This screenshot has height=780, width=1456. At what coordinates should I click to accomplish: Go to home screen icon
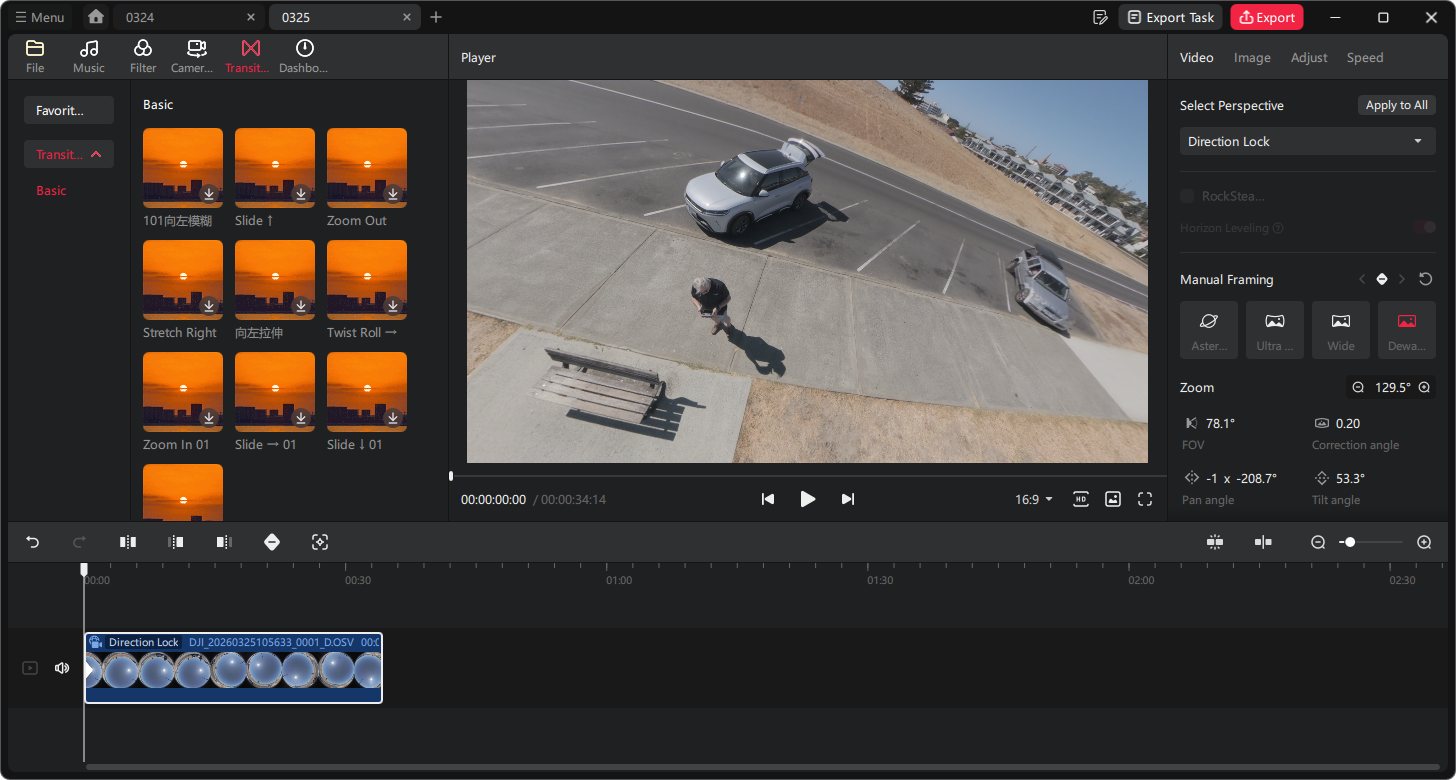tap(96, 17)
